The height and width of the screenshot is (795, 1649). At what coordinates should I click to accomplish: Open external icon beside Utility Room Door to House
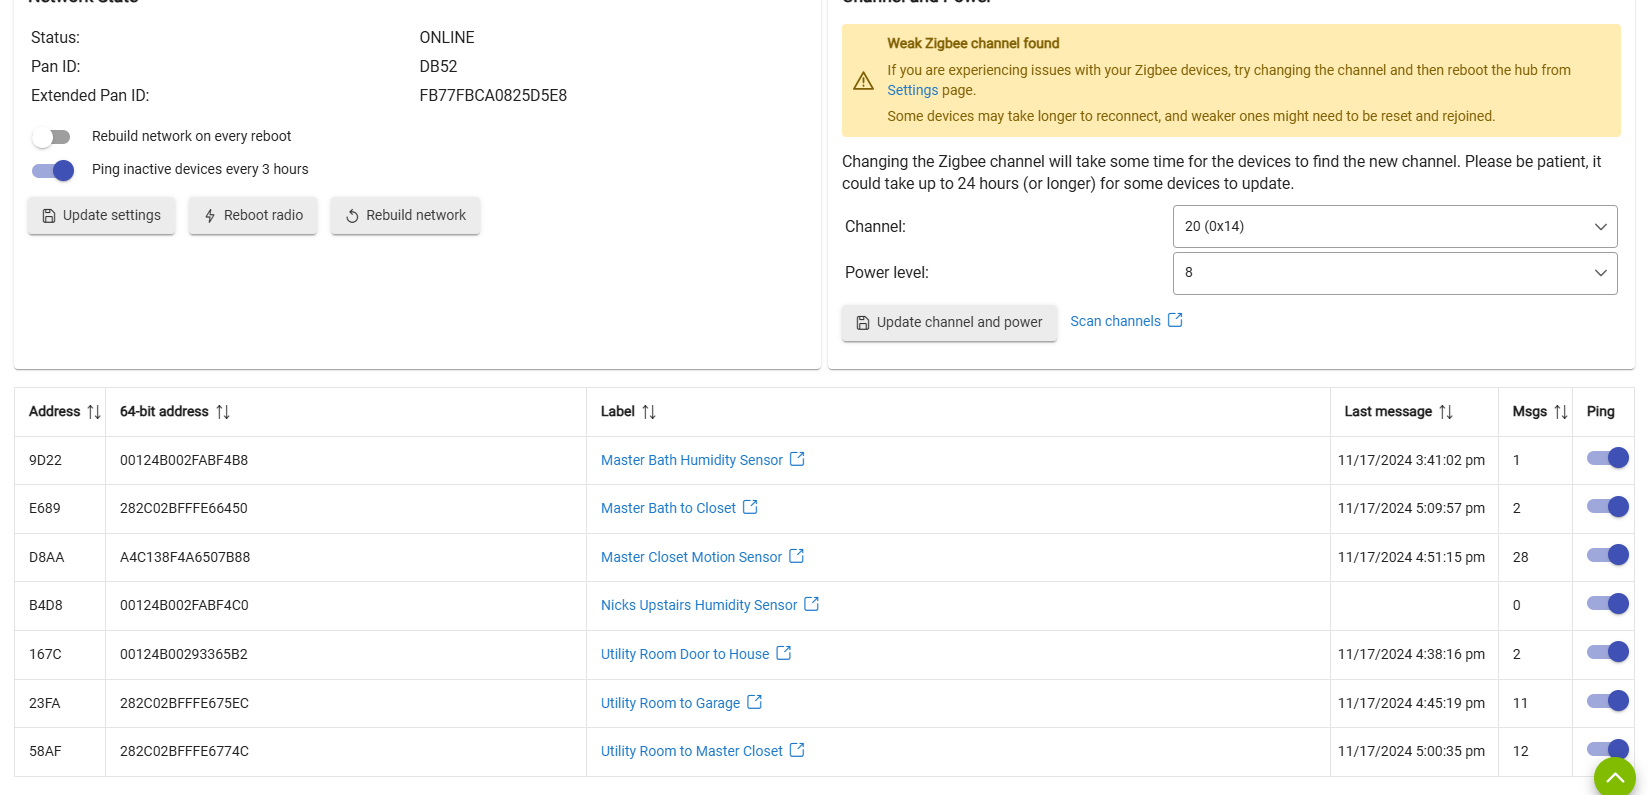(784, 653)
